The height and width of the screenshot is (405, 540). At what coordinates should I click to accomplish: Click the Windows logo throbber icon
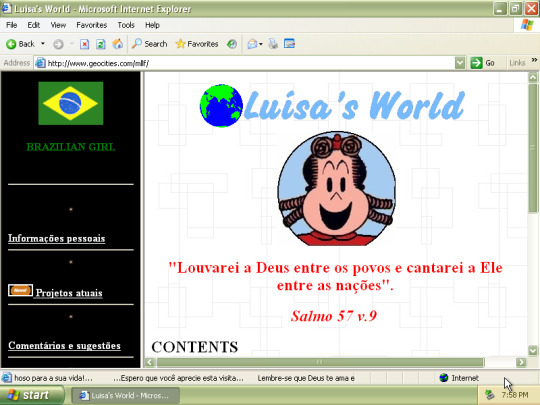coord(527,25)
